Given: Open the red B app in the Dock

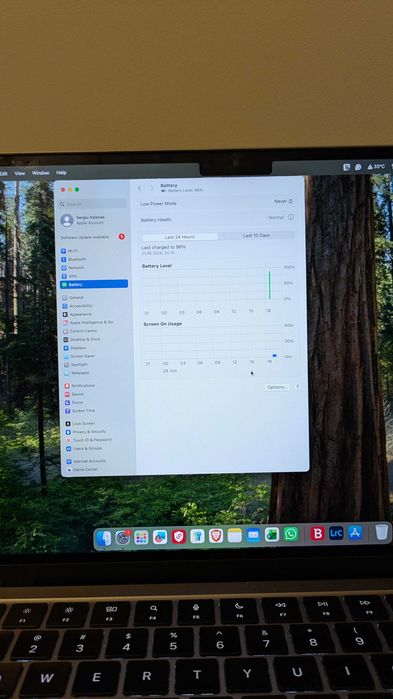Looking at the screenshot, I should coord(317,533).
